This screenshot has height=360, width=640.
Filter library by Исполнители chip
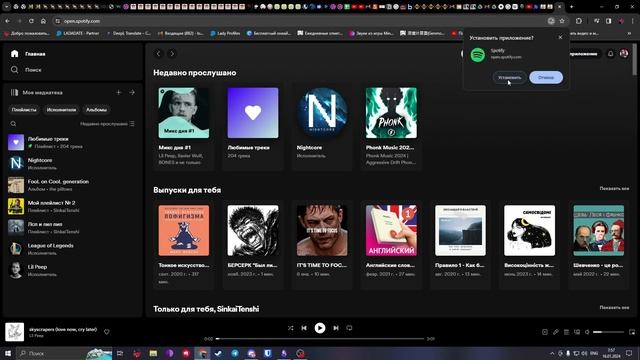tap(61, 110)
